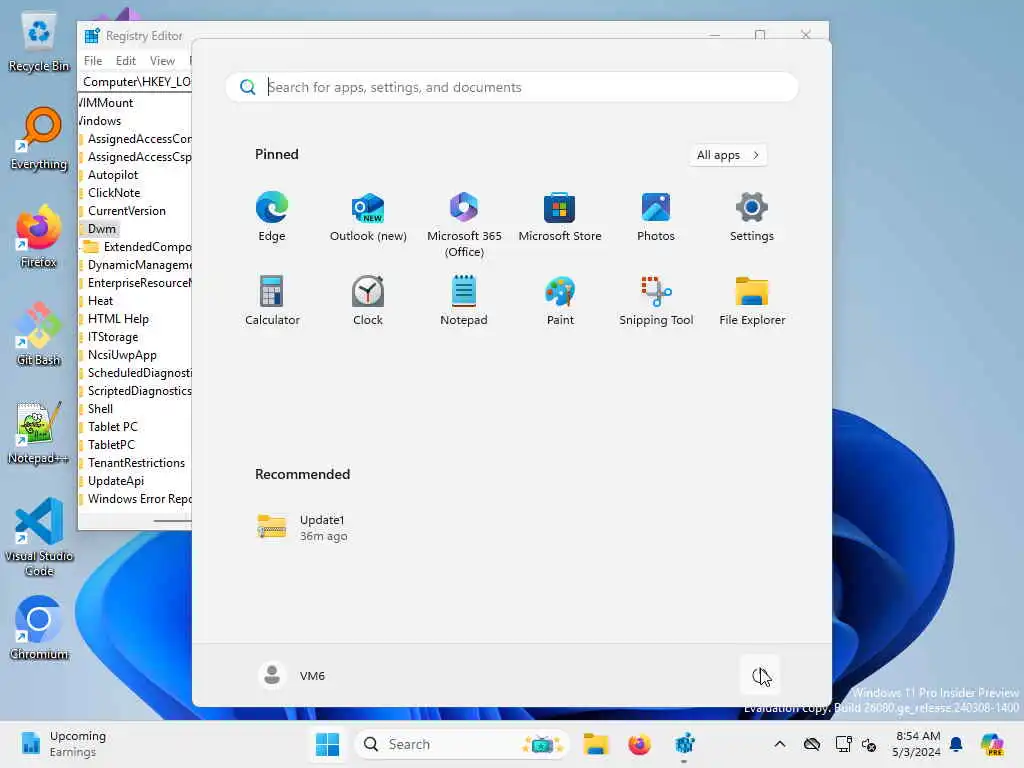Launch Notepad from Start menu
Viewport: 1024px width, 768px height.
(x=464, y=300)
